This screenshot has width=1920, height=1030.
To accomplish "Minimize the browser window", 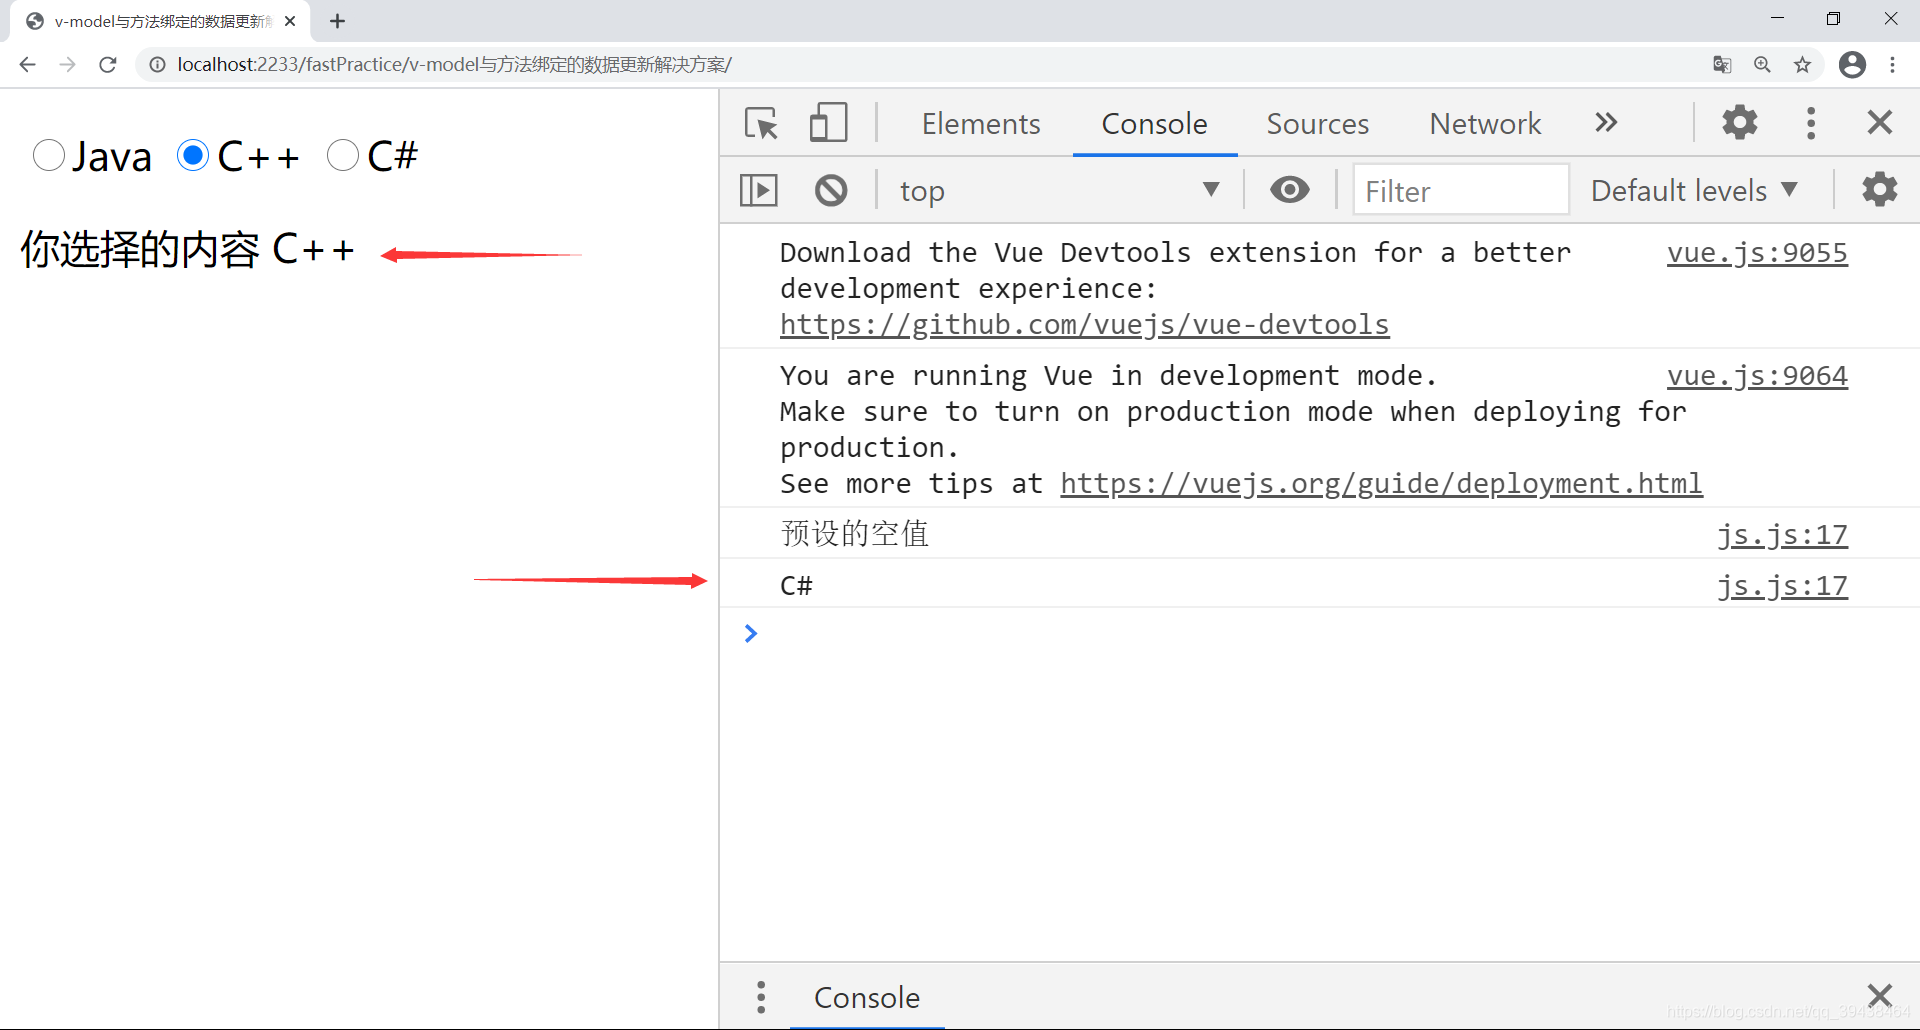I will click(x=1777, y=18).
